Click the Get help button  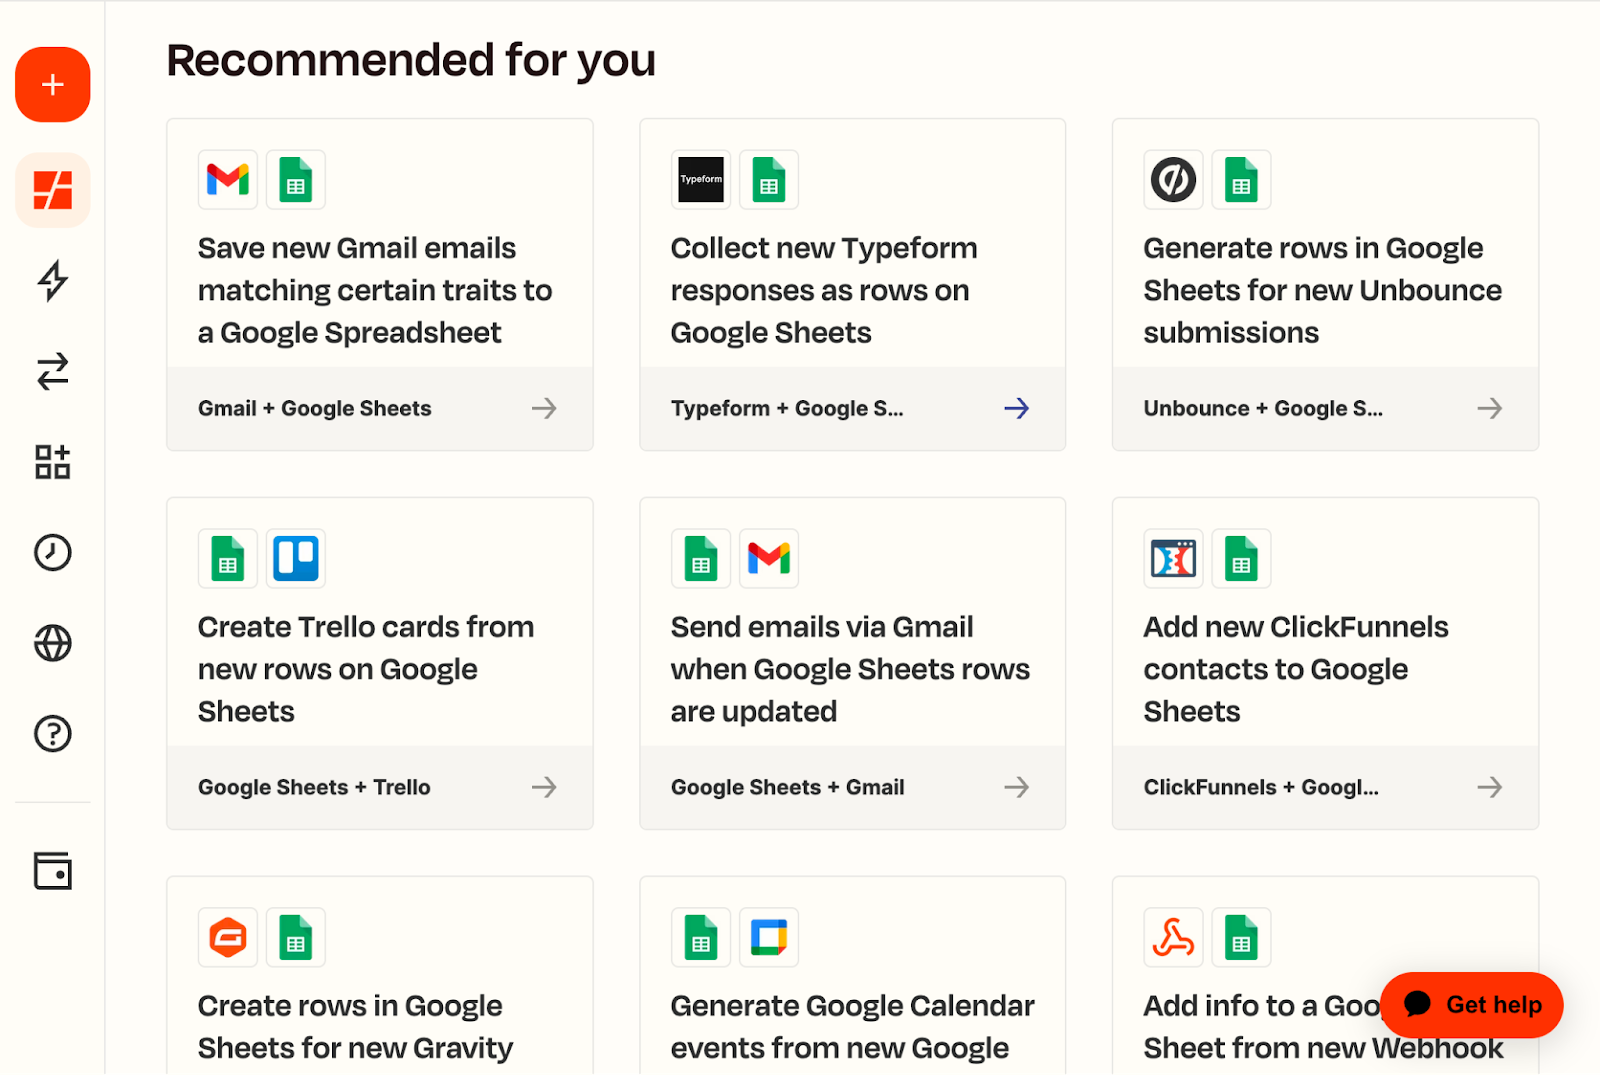(x=1471, y=1005)
